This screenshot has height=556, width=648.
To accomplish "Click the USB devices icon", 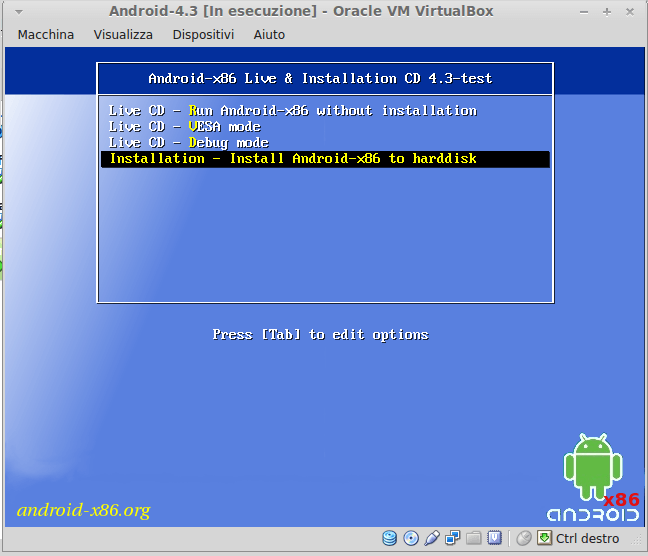I will 432,538.
